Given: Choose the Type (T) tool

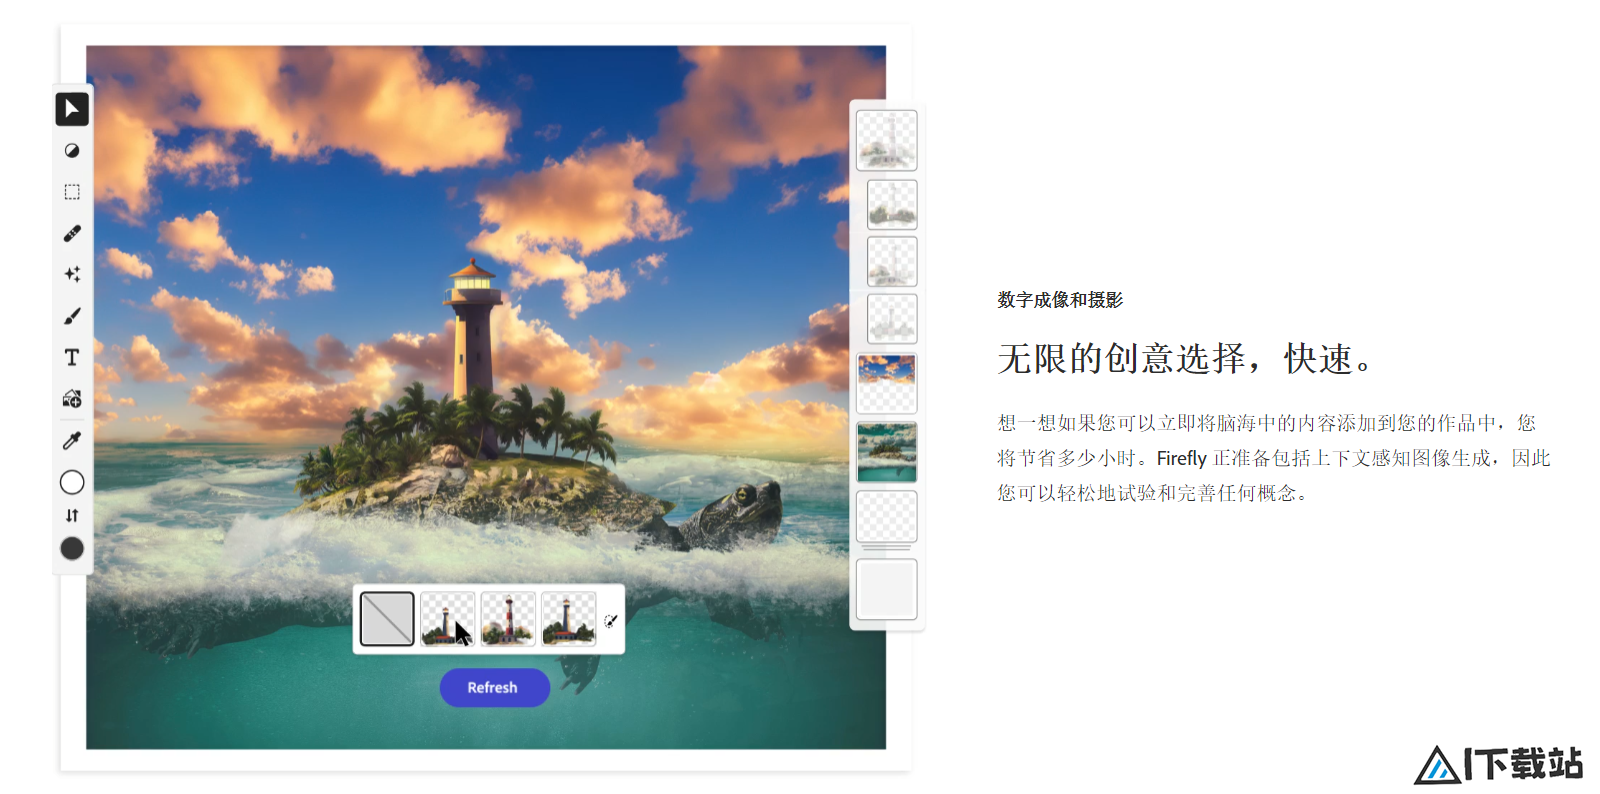Looking at the screenshot, I should (x=72, y=357).
